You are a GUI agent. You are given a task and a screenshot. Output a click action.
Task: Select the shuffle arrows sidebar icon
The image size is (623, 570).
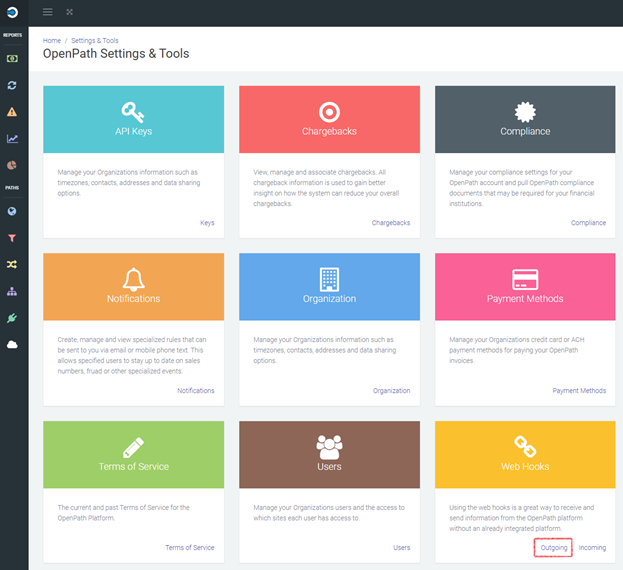point(12,265)
